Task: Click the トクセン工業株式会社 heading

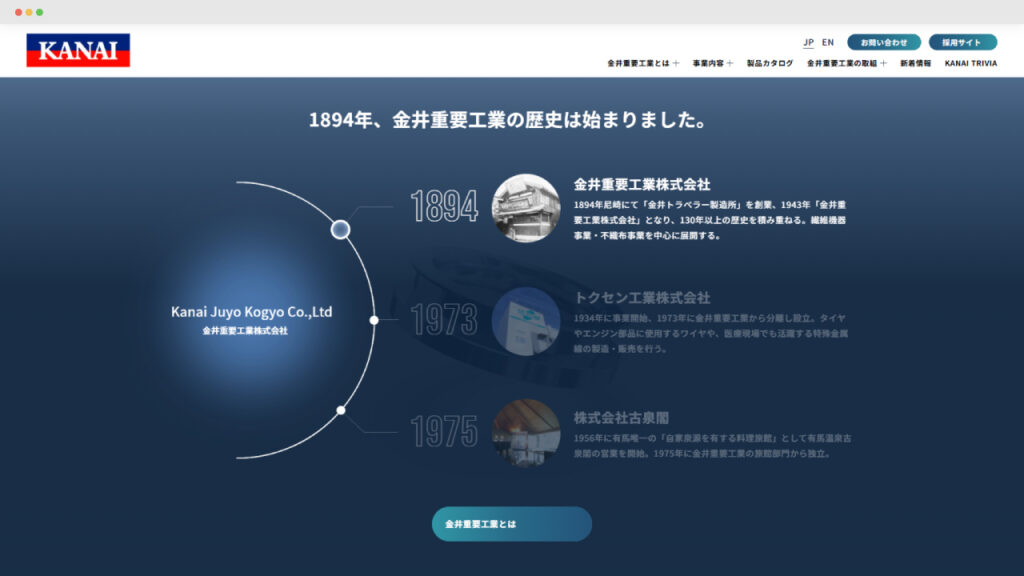Action: tap(642, 298)
